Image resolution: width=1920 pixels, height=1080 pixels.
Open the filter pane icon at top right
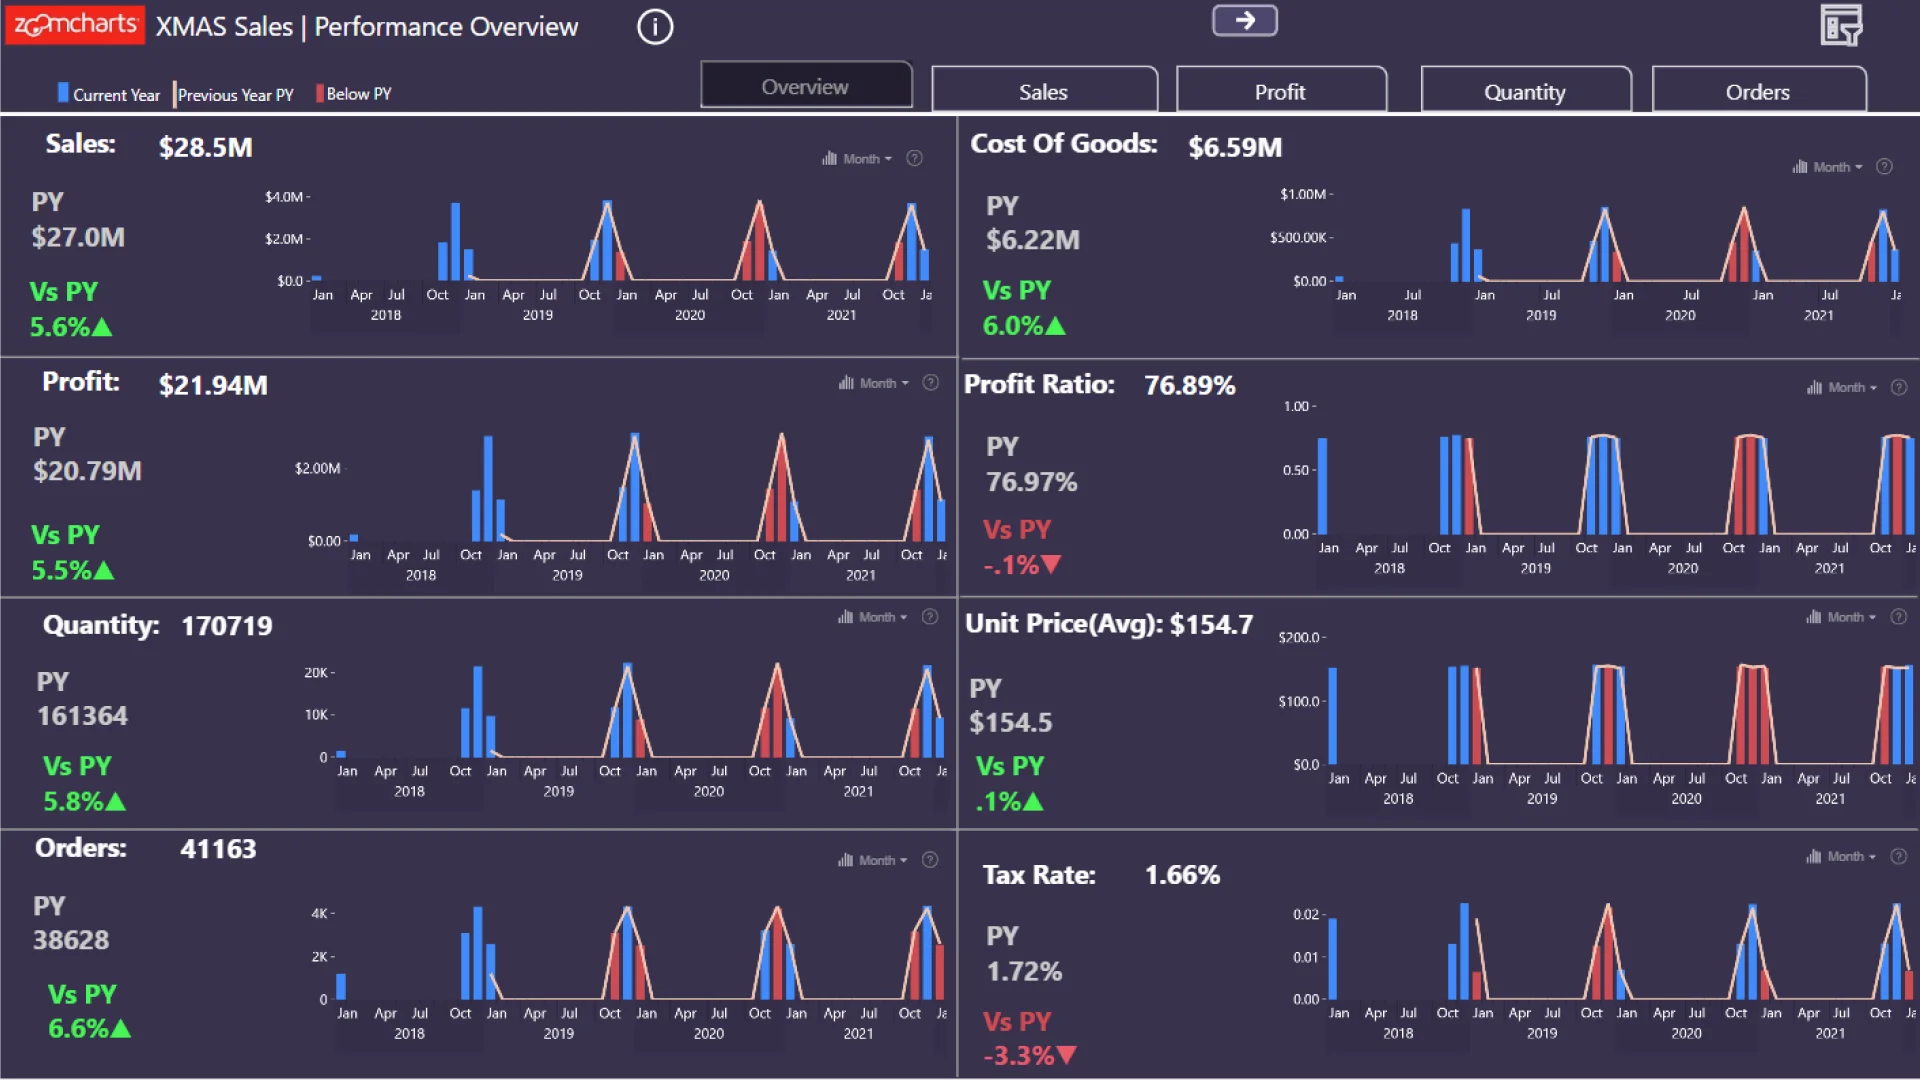[1841, 26]
